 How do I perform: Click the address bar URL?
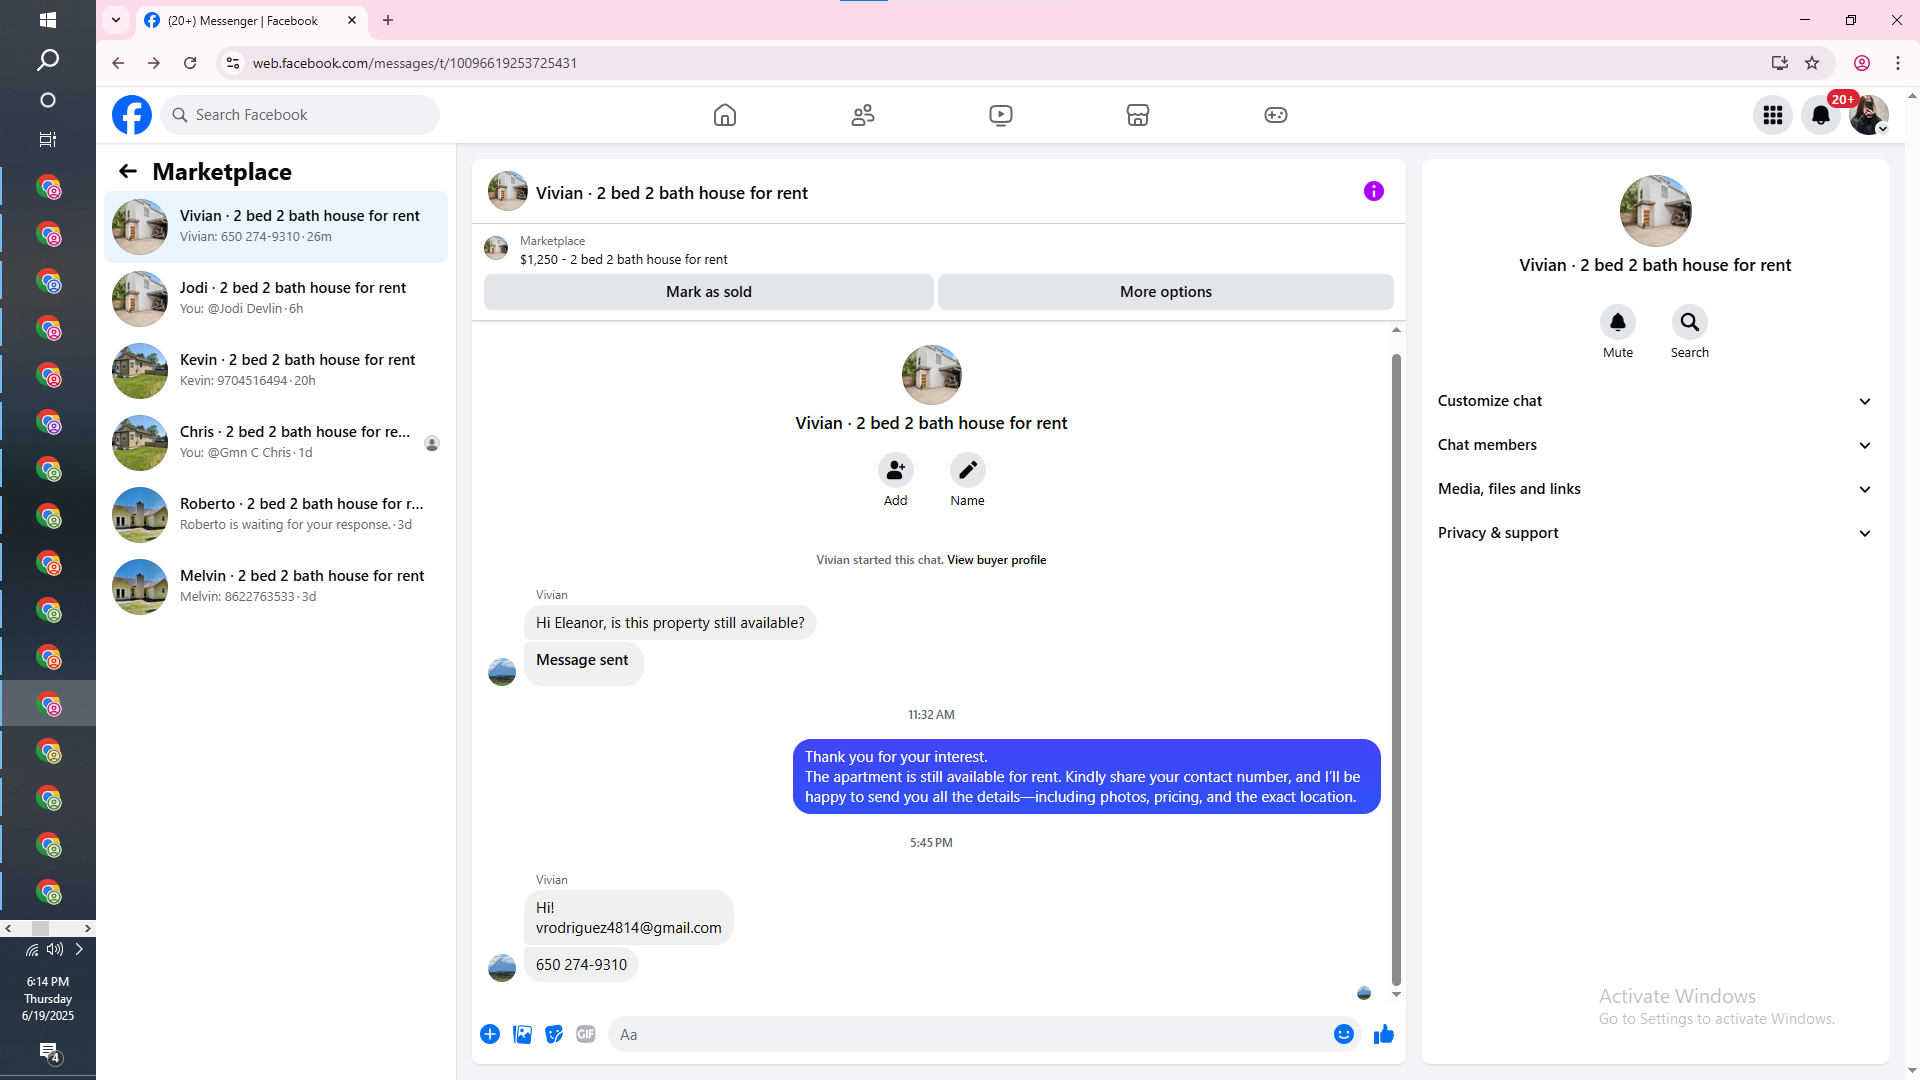point(415,63)
